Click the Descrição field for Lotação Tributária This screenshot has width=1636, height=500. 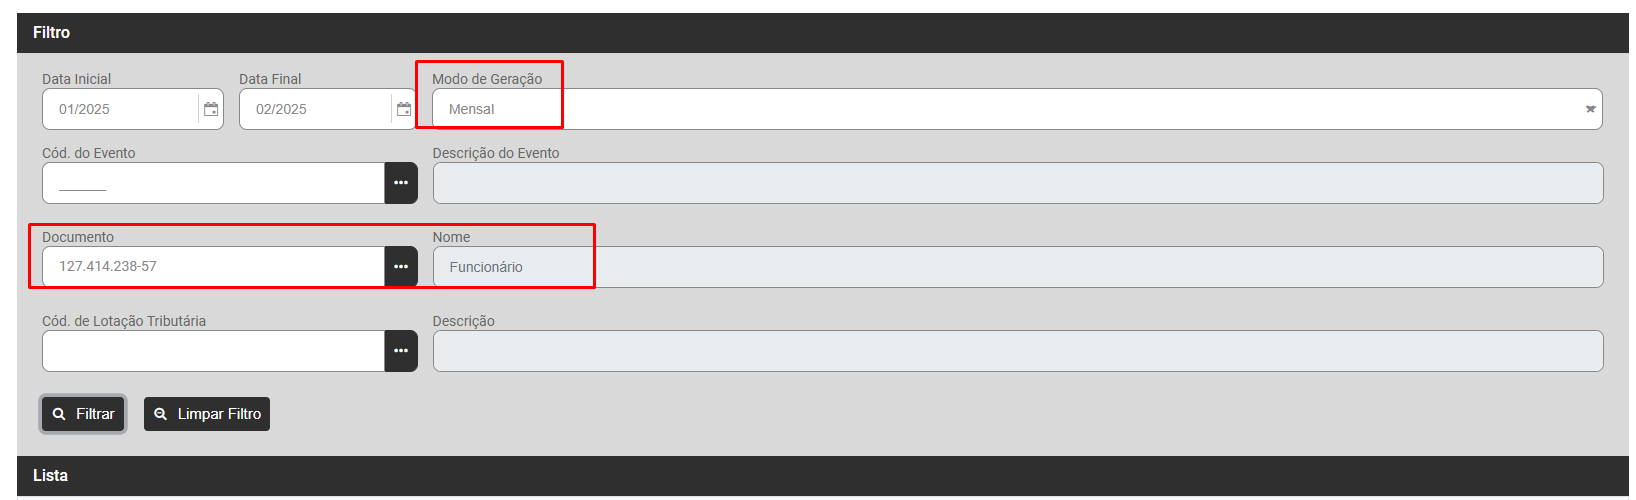coord(1017,351)
